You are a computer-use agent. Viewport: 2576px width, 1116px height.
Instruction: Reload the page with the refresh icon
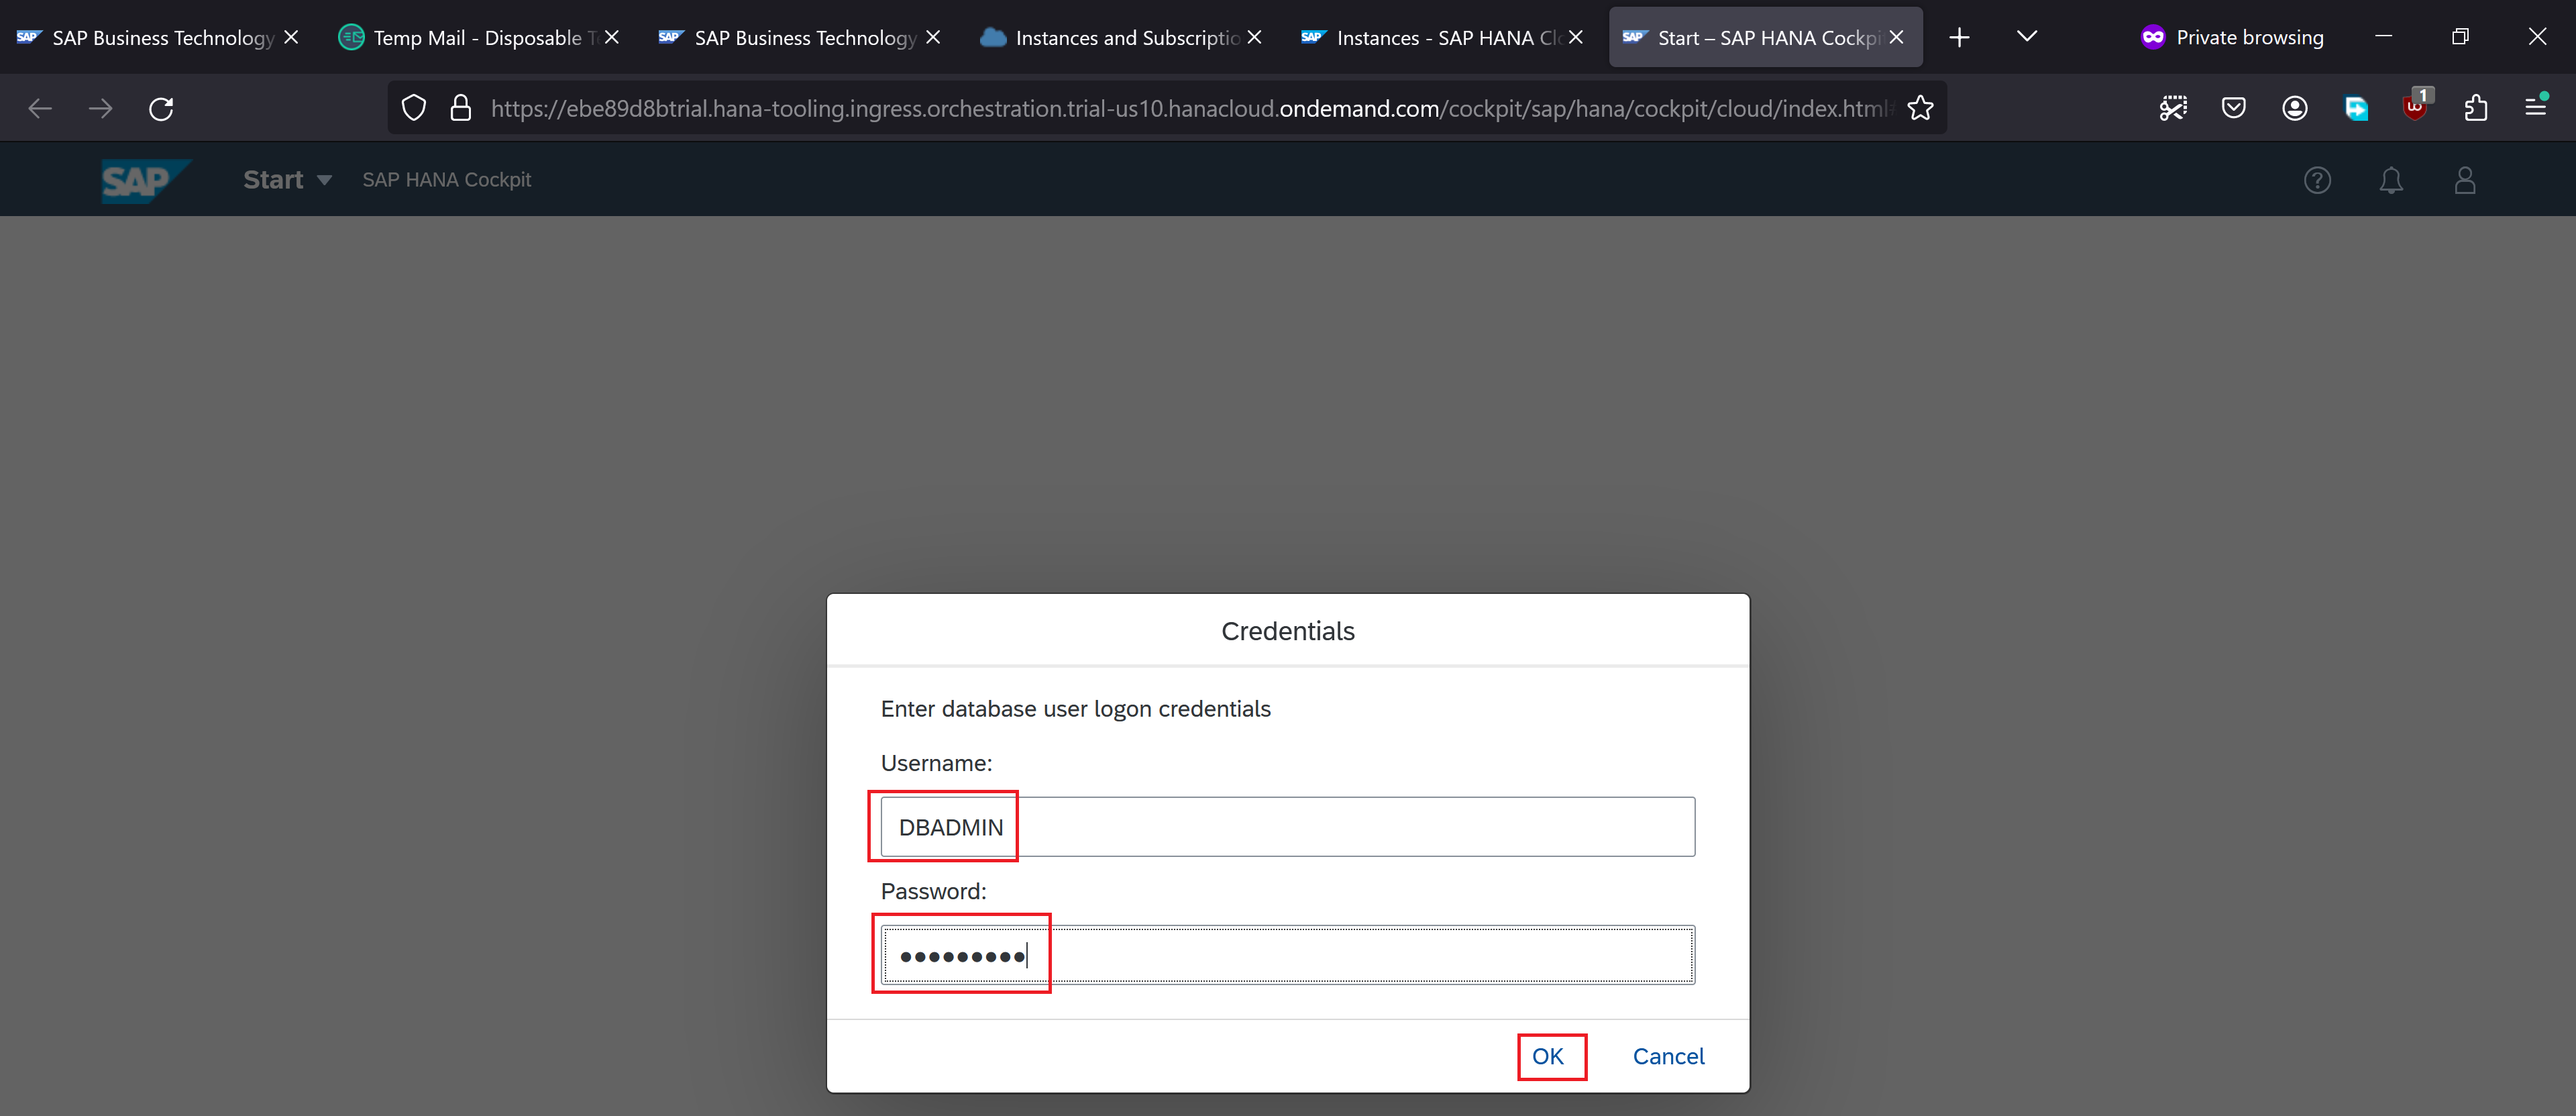coord(161,108)
